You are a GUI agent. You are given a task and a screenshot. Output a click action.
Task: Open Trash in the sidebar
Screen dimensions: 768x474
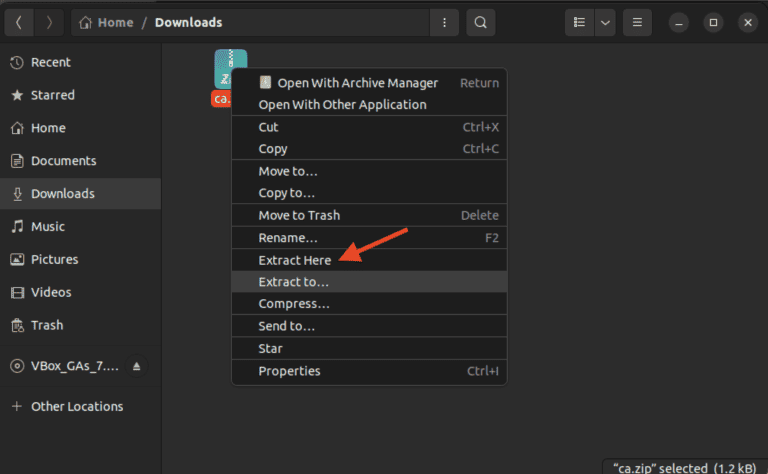[x=46, y=325]
